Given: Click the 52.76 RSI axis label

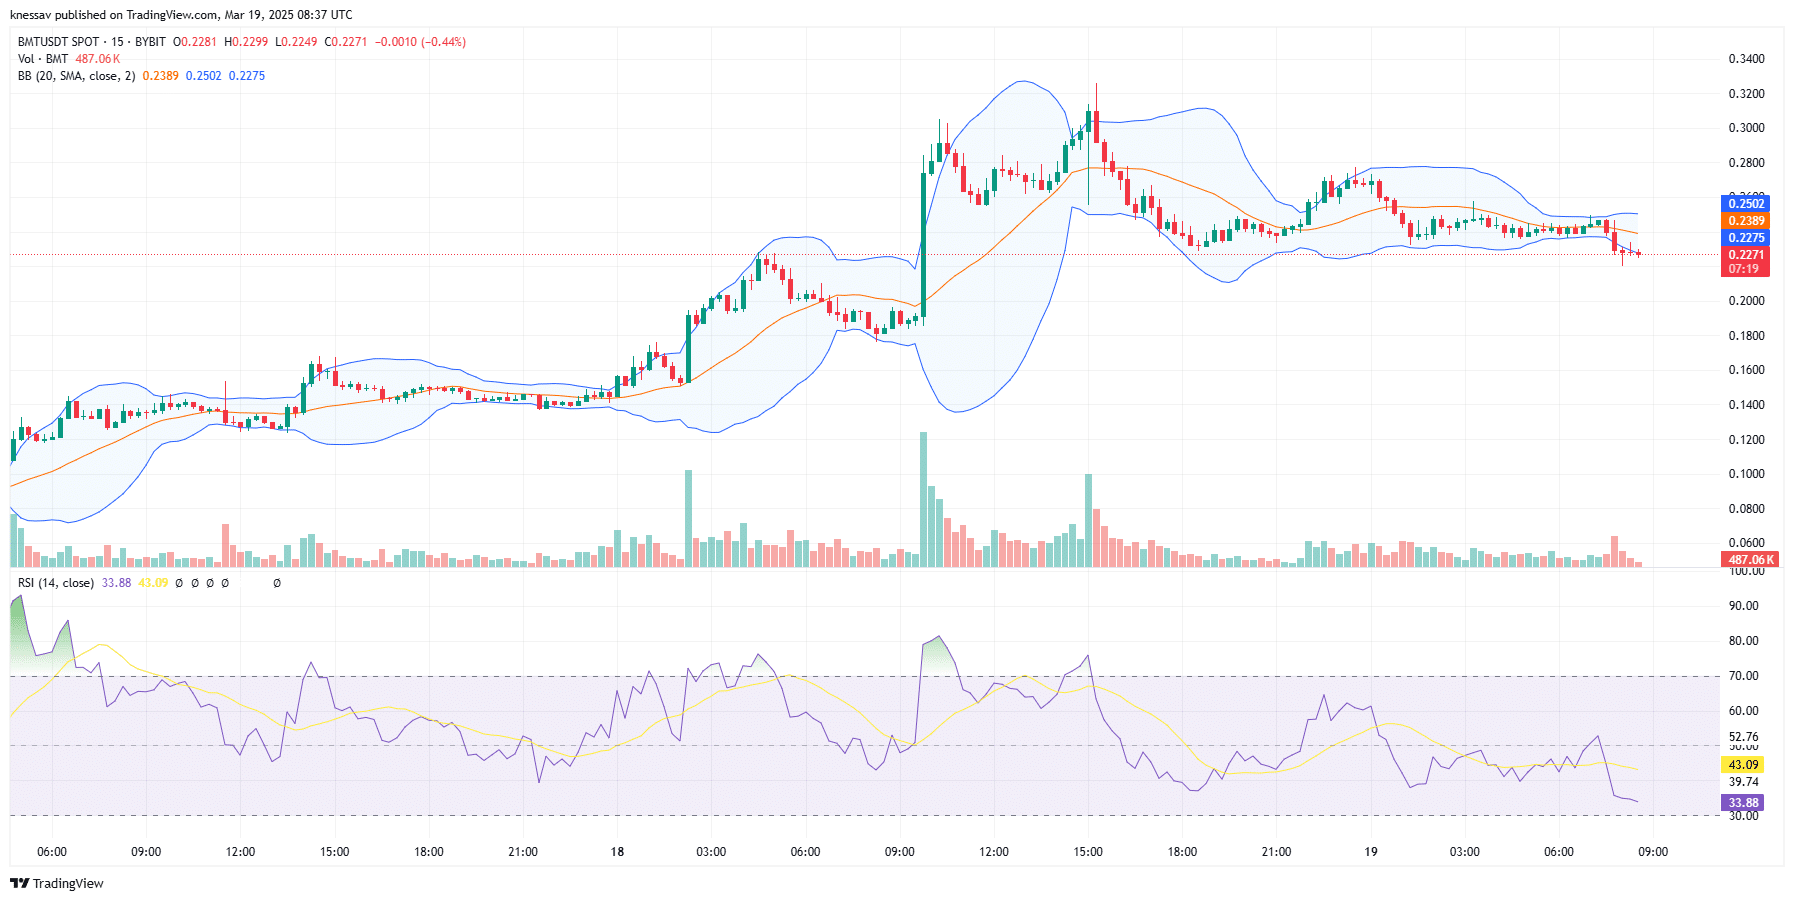Looking at the screenshot, I should point(1743,737).
